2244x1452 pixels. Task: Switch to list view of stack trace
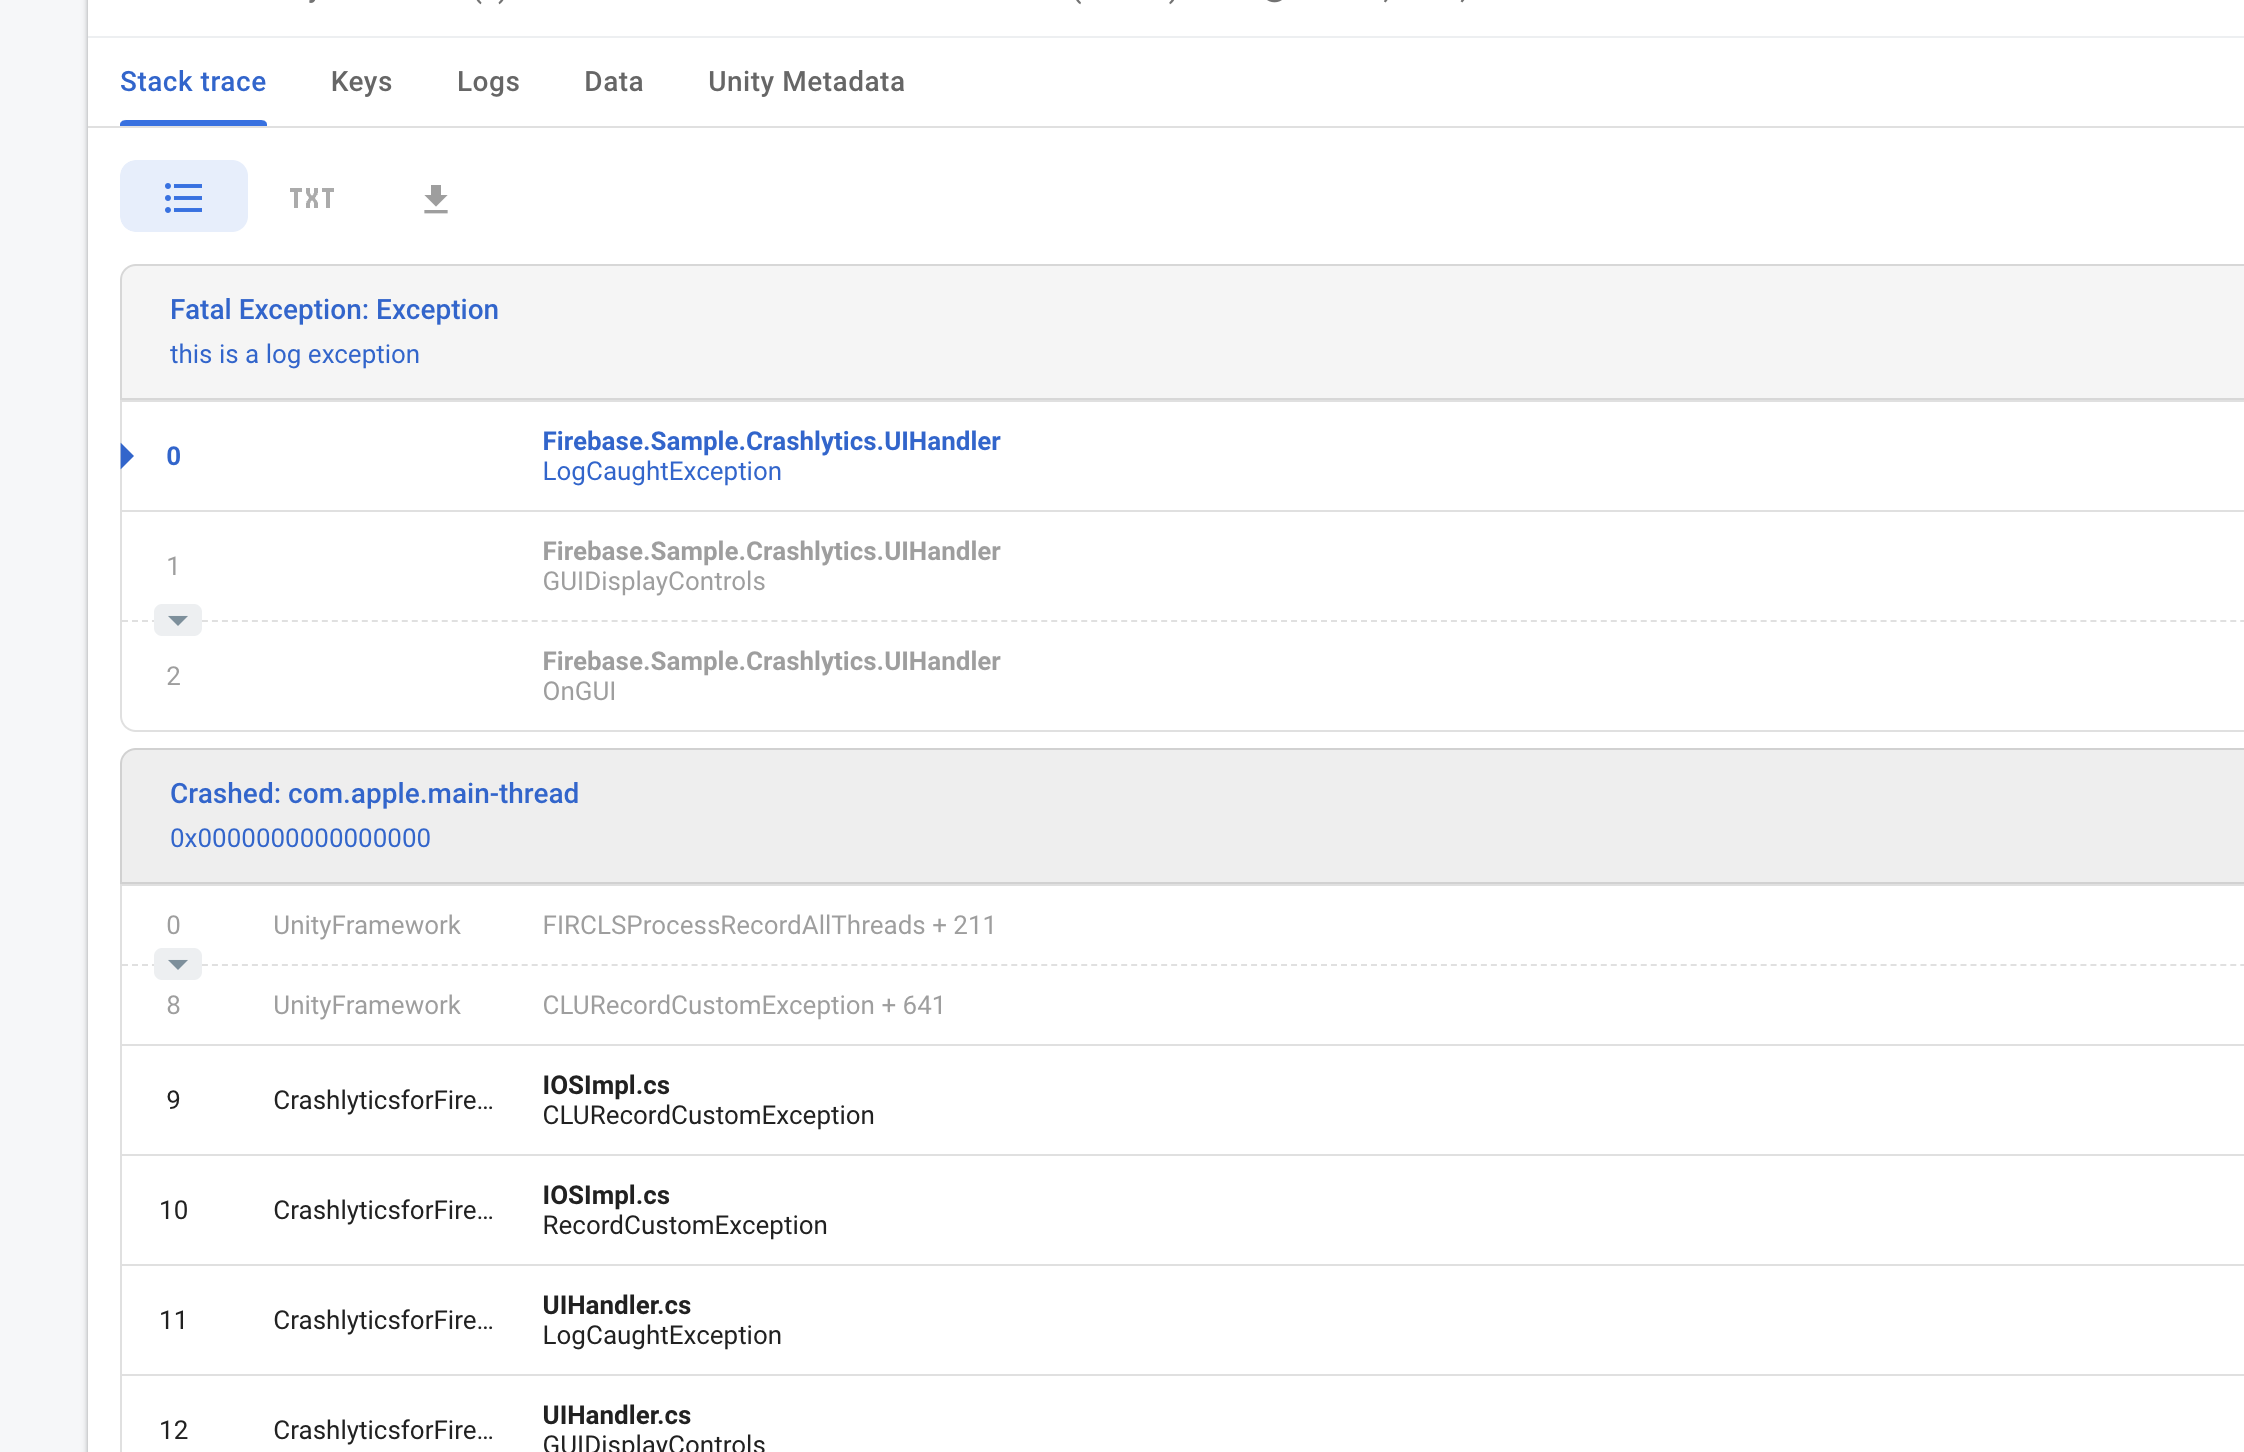tap(183, 197)
